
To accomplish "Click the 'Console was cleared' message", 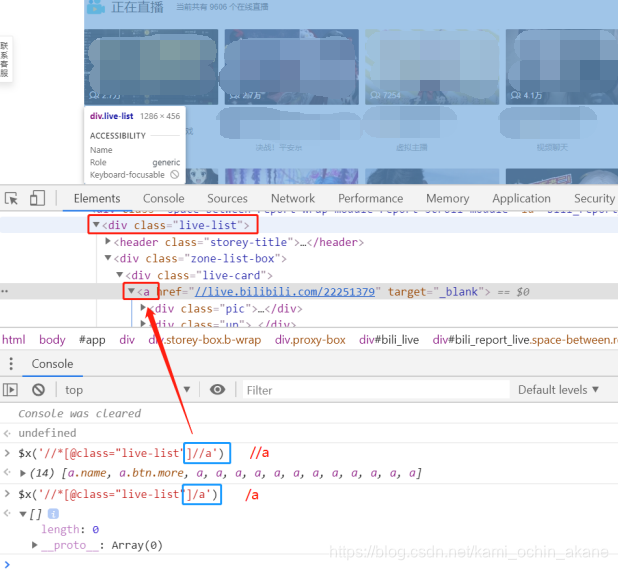I will [79, 413].
